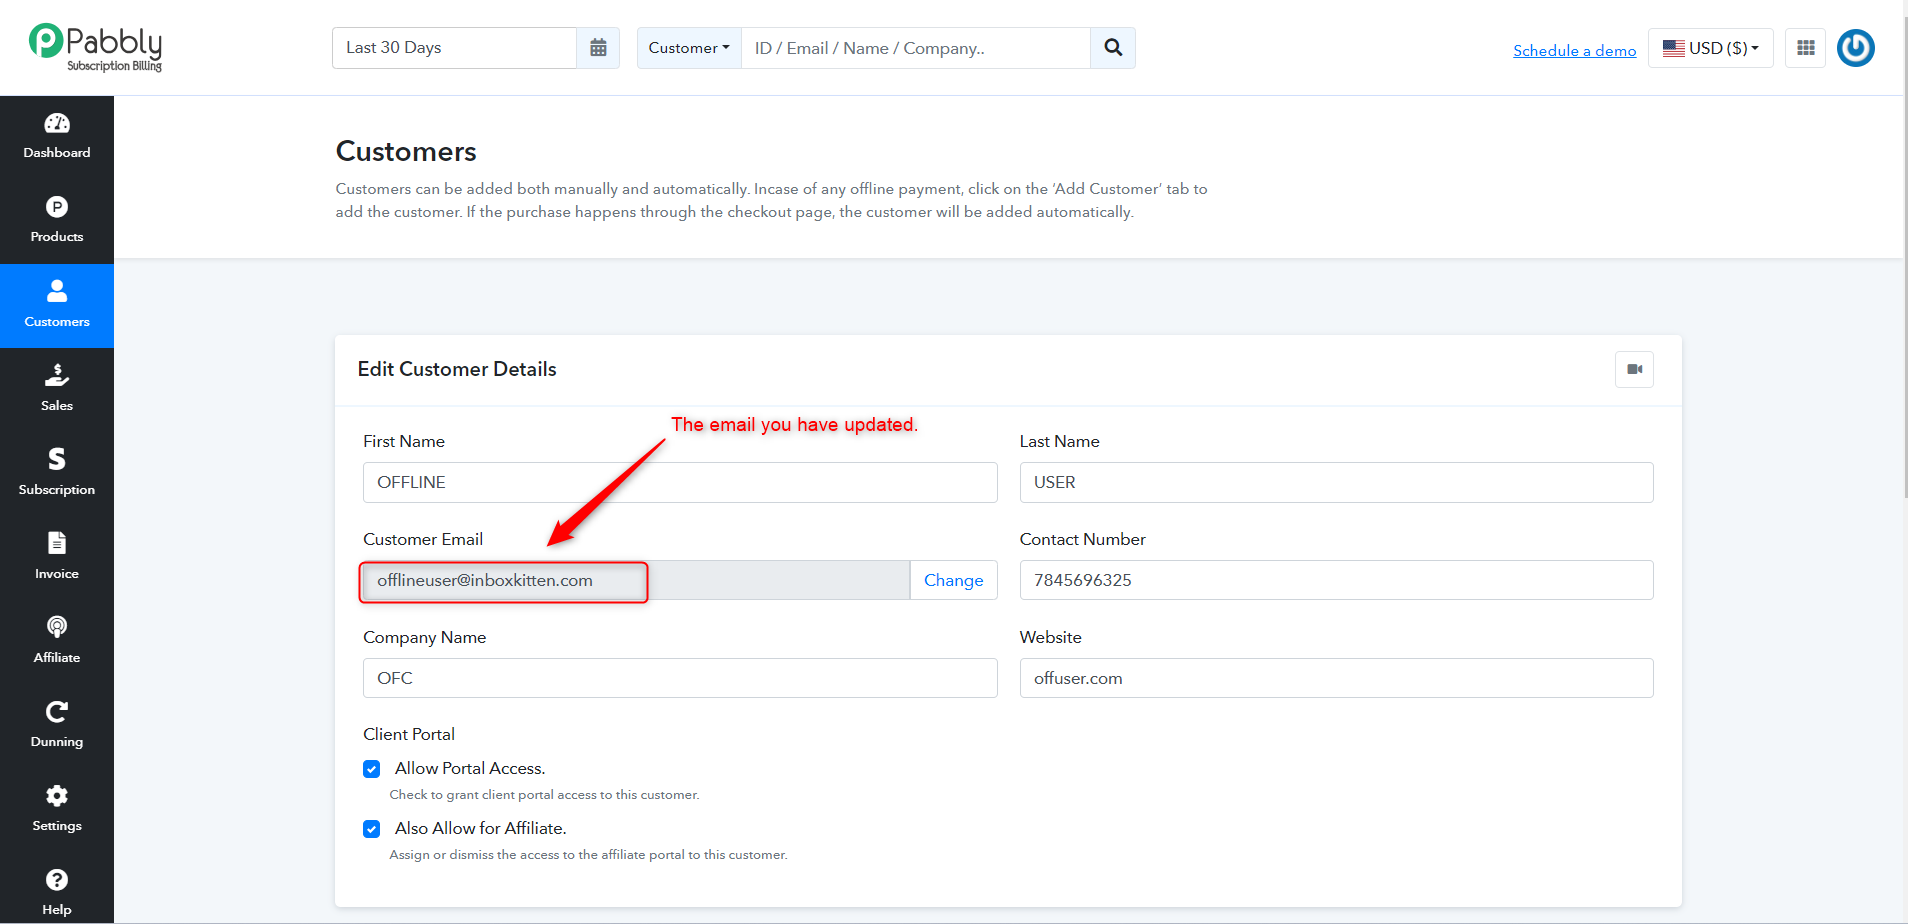
Task: Open Settings from the sidebar
Action: point(57,810)
